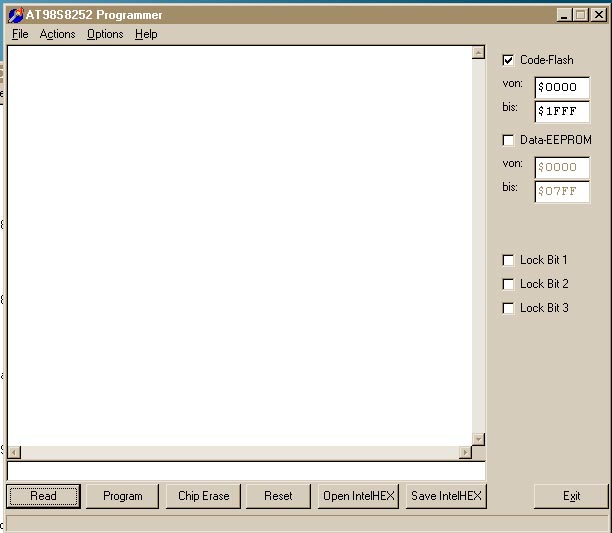Image resolution: width=612 pixels, height=533 pixels.
Task: Tick the Lock Bit 1 checkbox
Action: pyautogui.click(x=508, y=260)
